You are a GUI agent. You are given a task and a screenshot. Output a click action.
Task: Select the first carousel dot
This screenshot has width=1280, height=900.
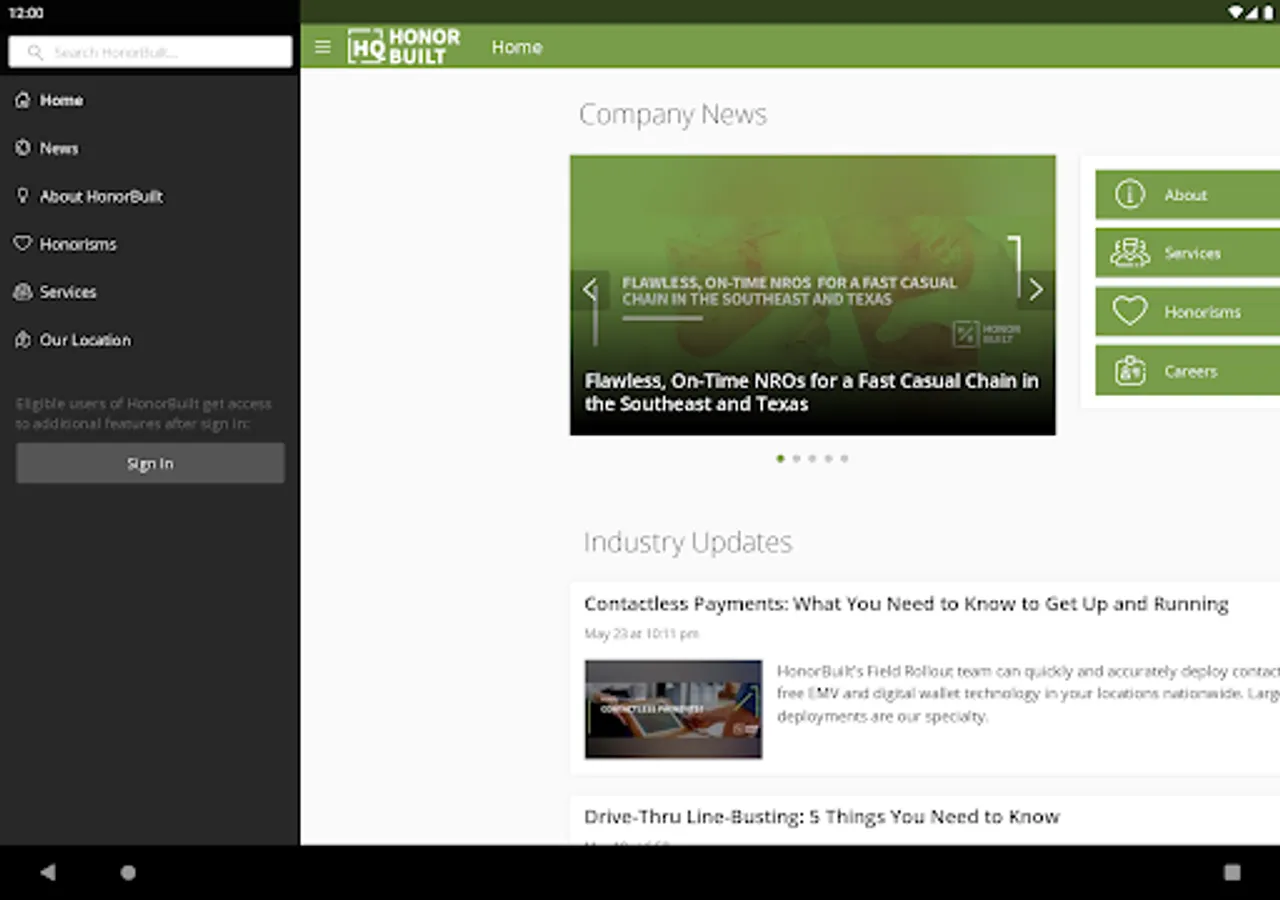780,459
